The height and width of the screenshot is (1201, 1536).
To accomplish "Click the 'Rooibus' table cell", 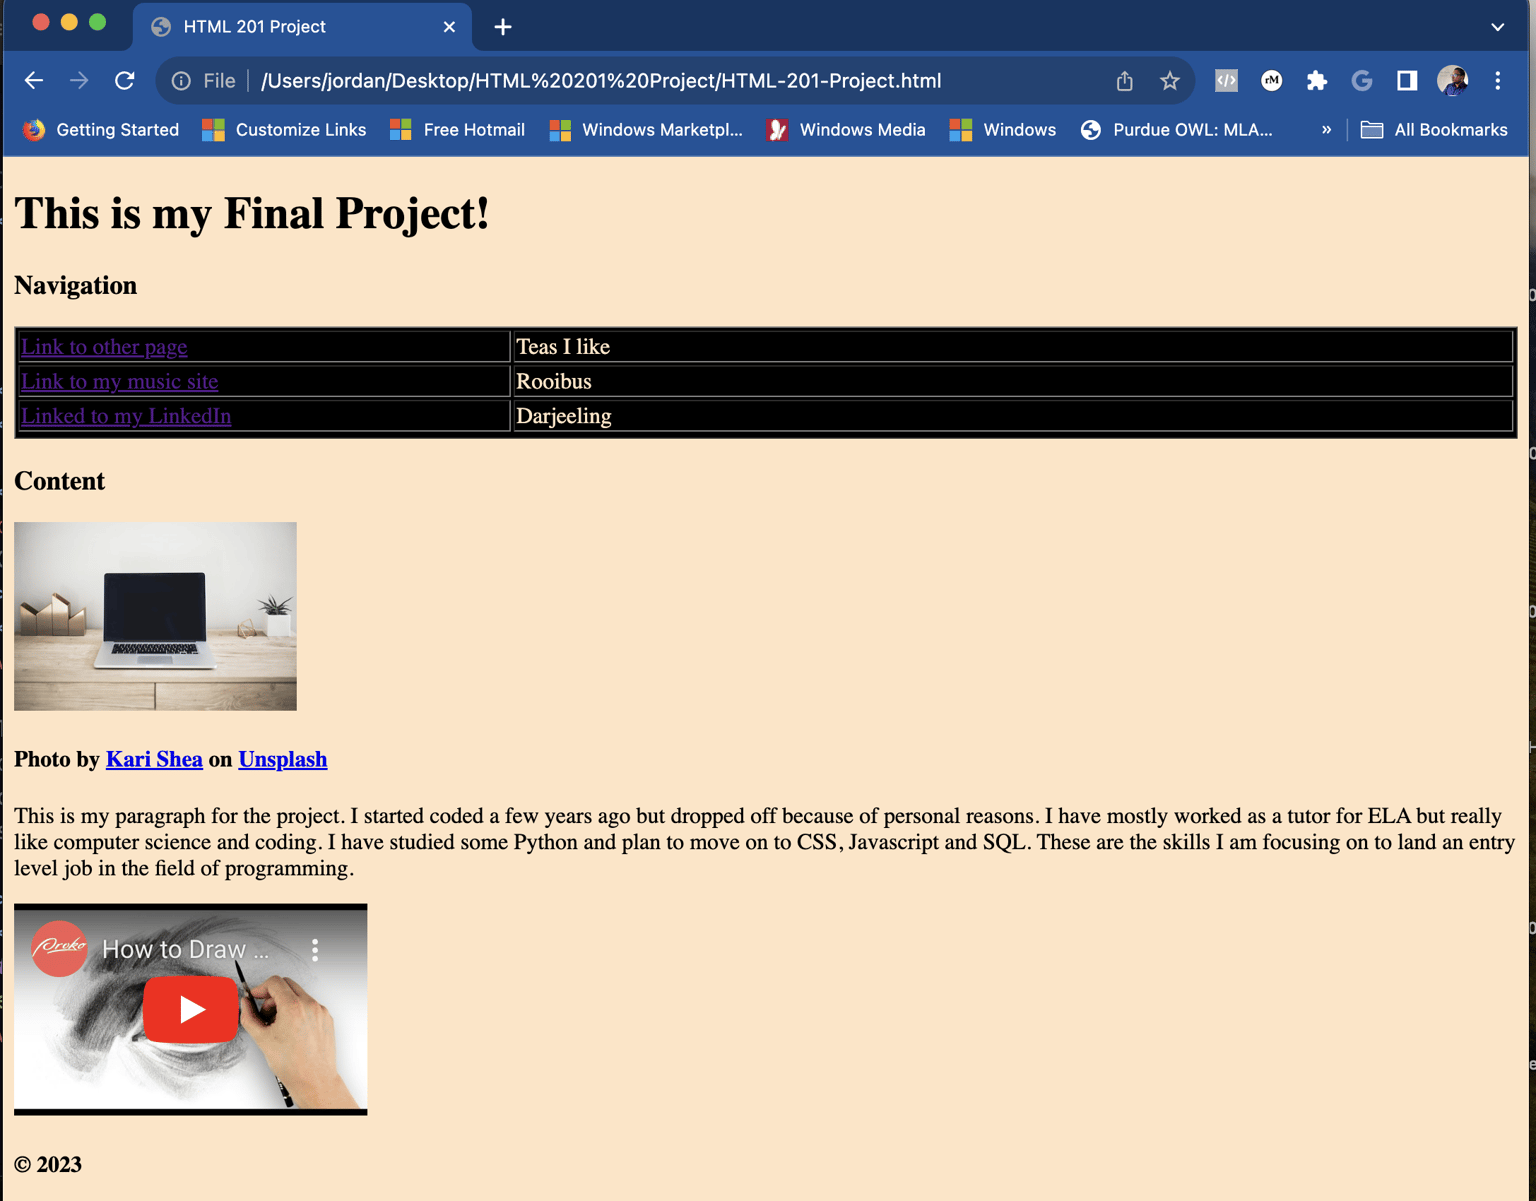I will (x=1013, y=382).
